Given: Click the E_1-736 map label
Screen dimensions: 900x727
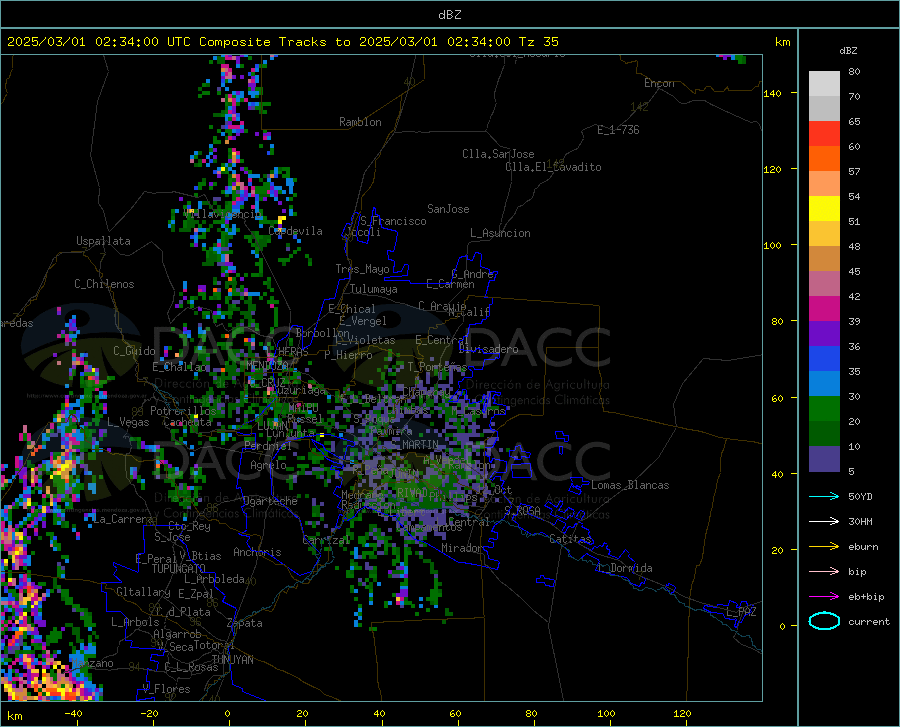Looking at the screenshot, I should (x=618, y=130).
